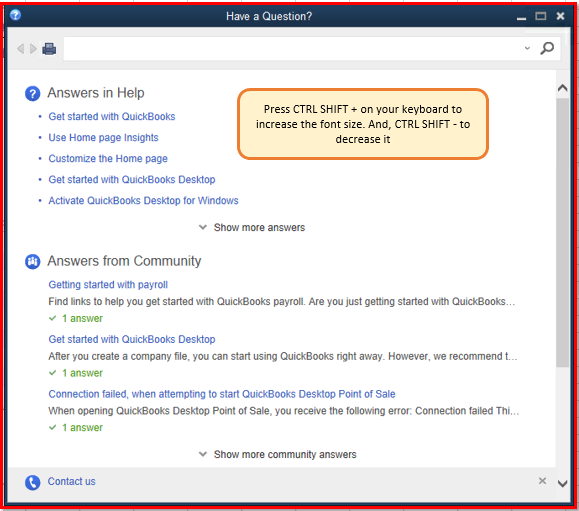Click the 'After you create a company file' text
This screenshot has width=579, height=511.
(282, 356)
